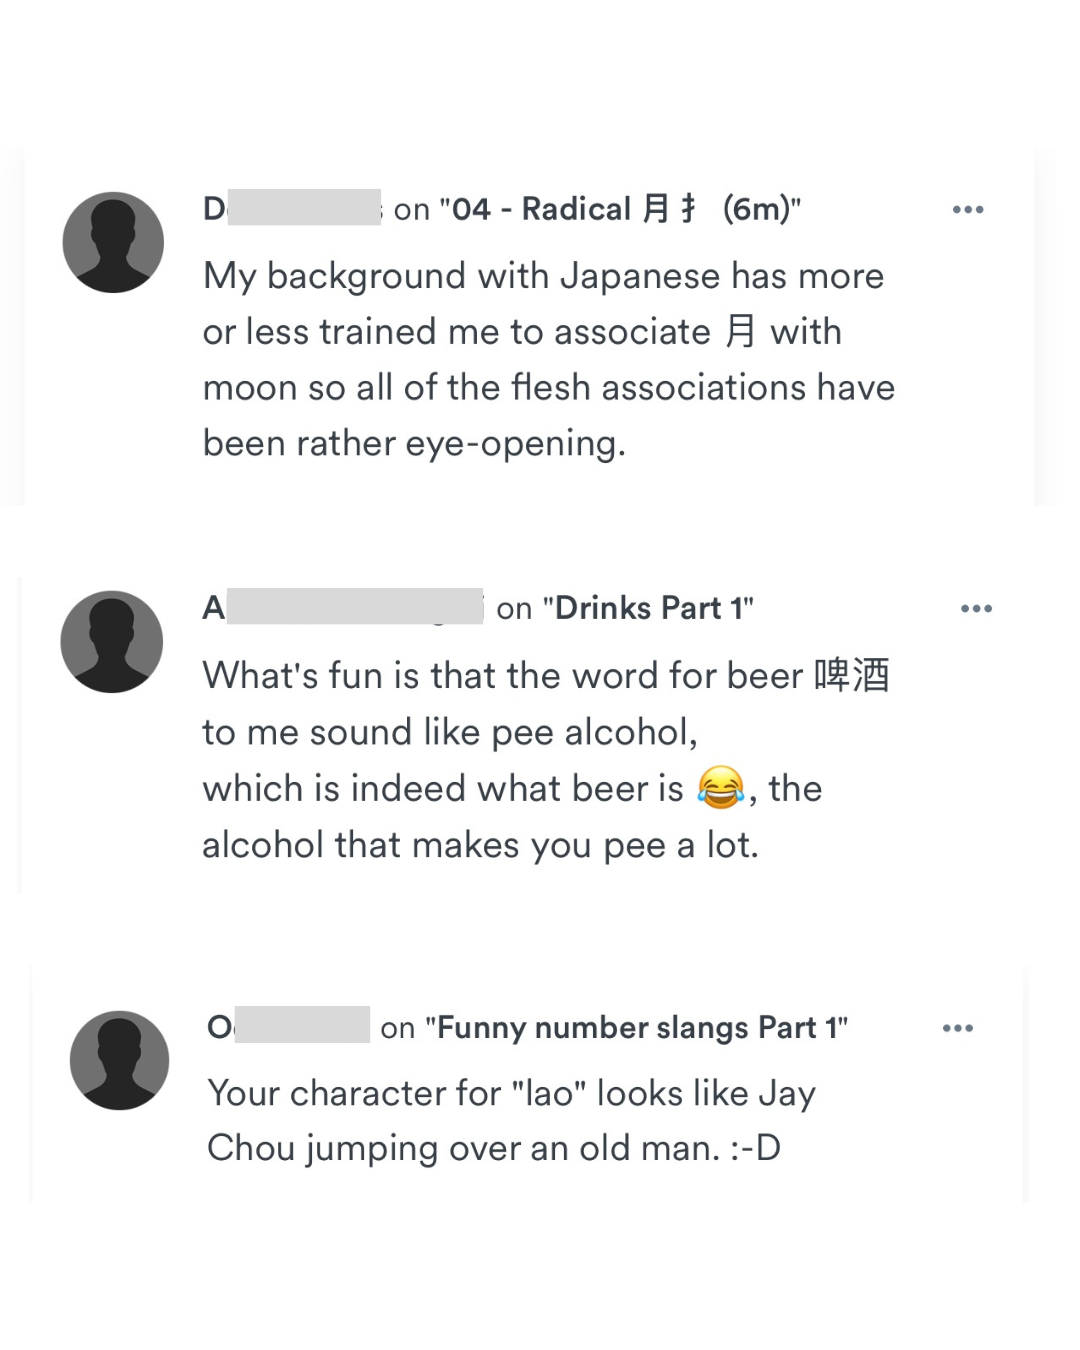The height and width of the screenshot is (1350, 1080).
Task: Click avatar next to Jay Chou comment
Action: pyautogui.click(x=119, y=1061)
